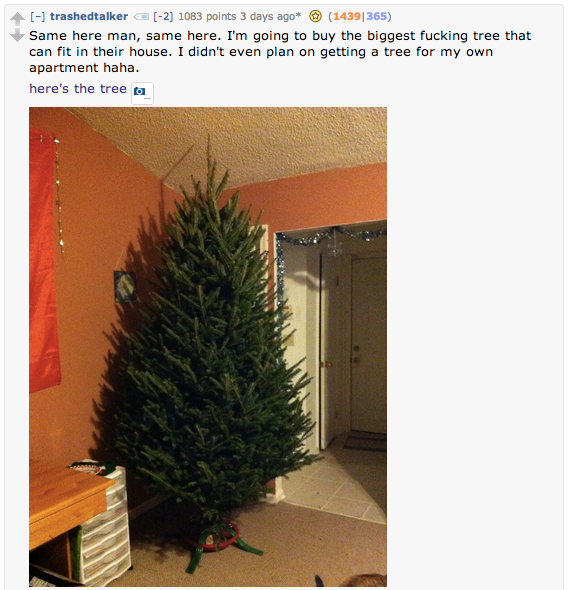
Task: Open the 'here's the tree' link
Action: (78, 88)
